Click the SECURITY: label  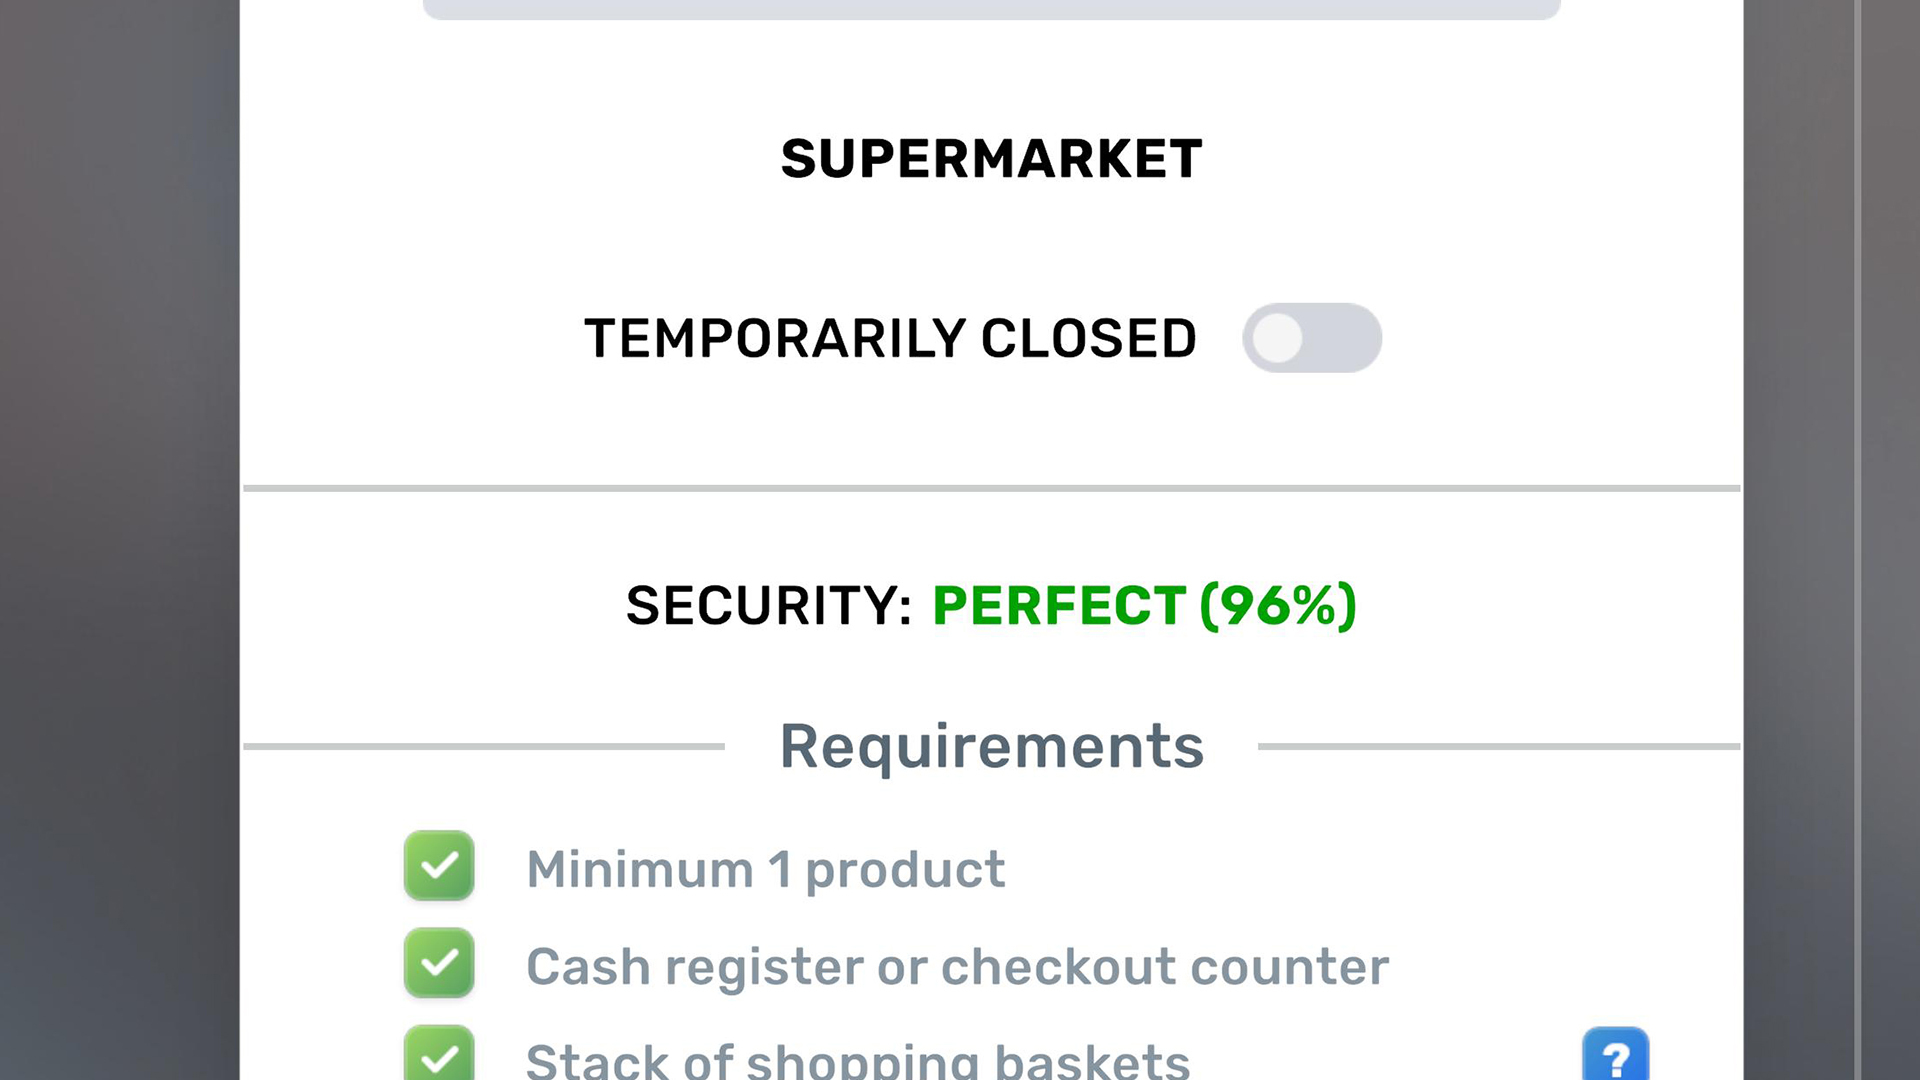[x=768, y=605]
